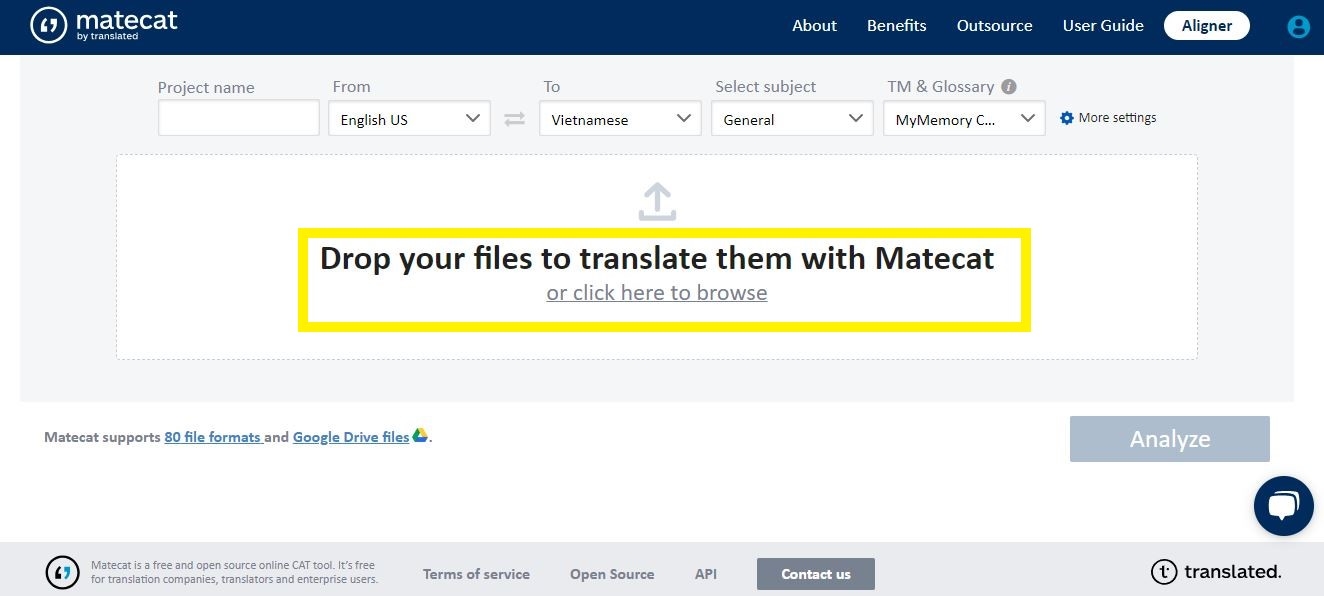Click the More settings text link
The height and width of the screenshot is (596, 1324).
tap(1117, 118)
